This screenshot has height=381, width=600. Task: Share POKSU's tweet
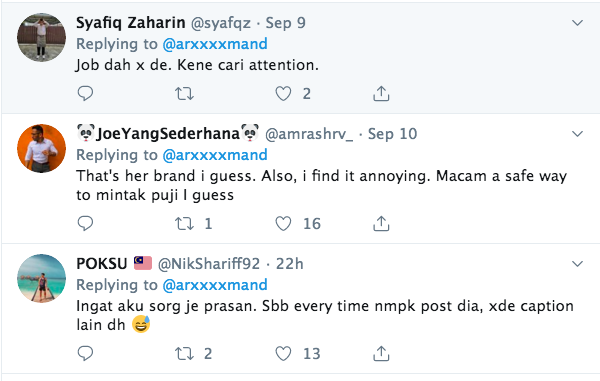381,354
